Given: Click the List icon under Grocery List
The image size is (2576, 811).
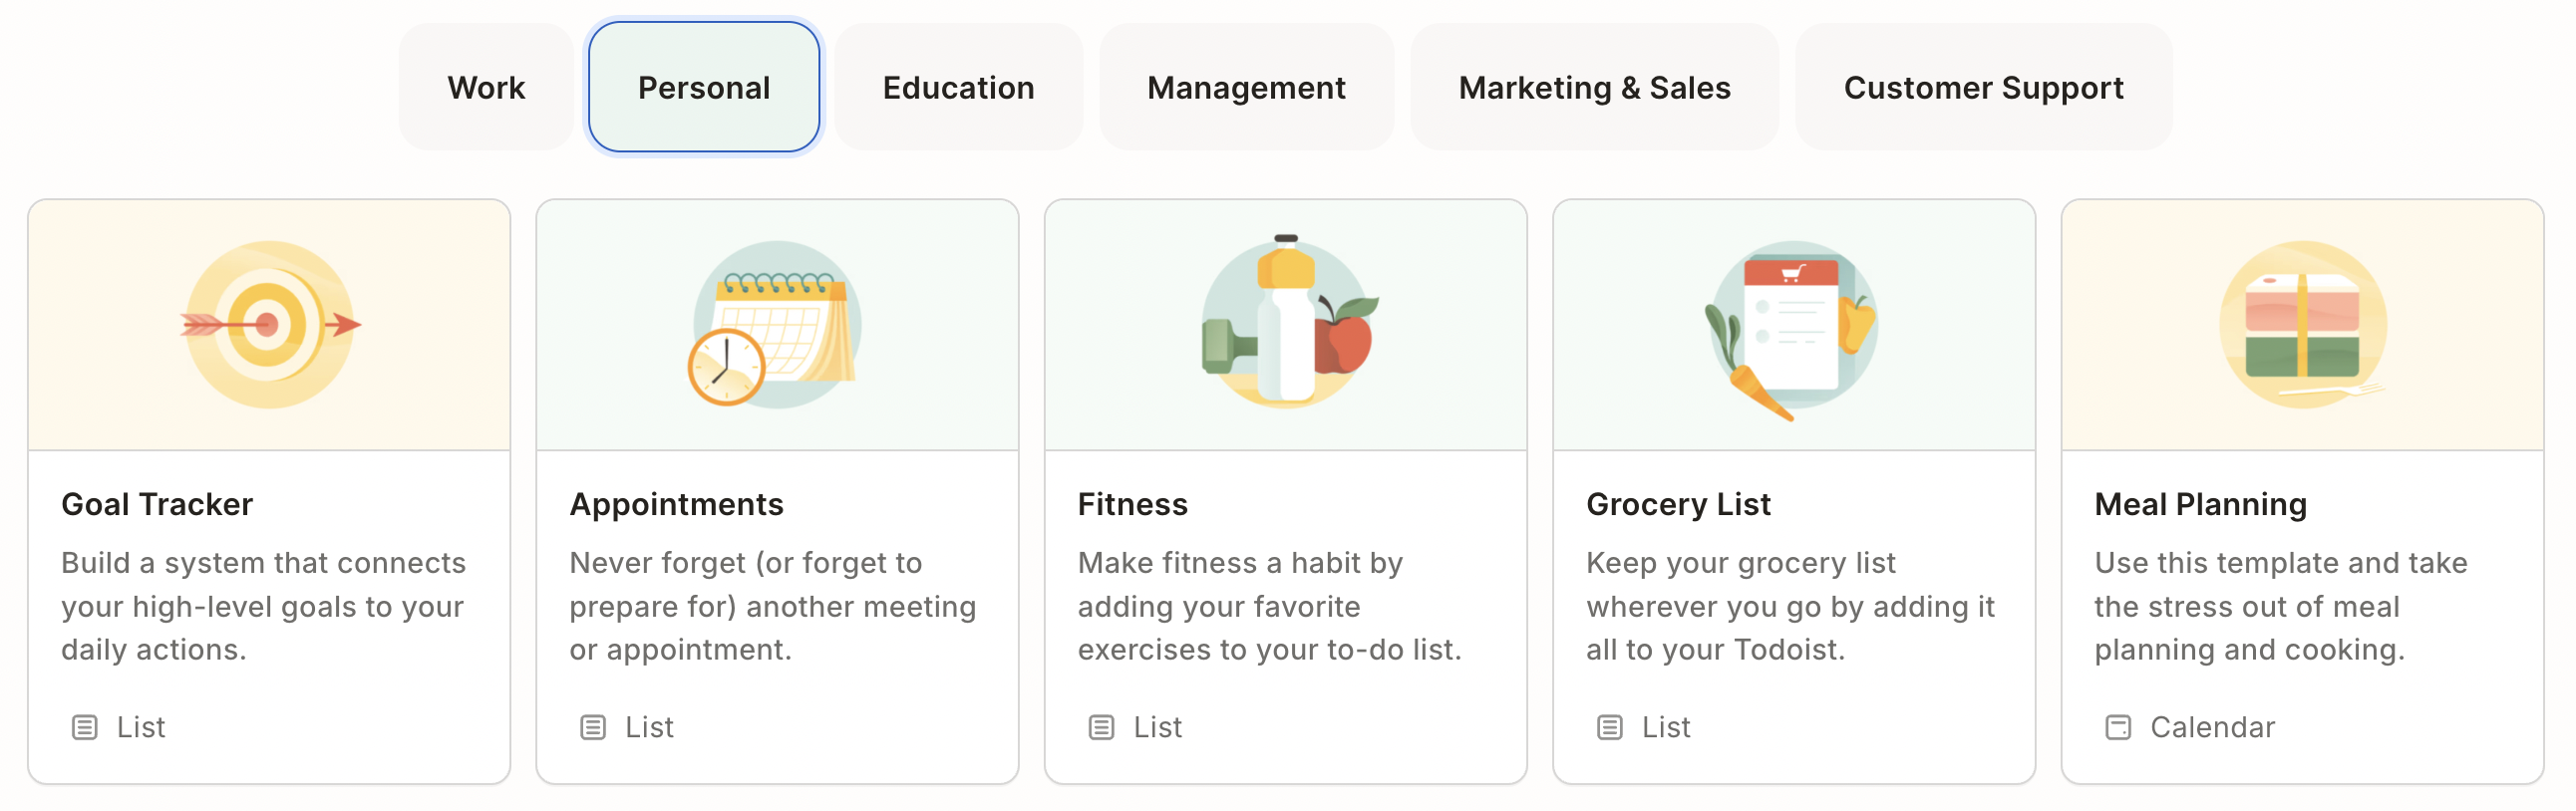Looking at the screenshot, I should [1609, 727].
